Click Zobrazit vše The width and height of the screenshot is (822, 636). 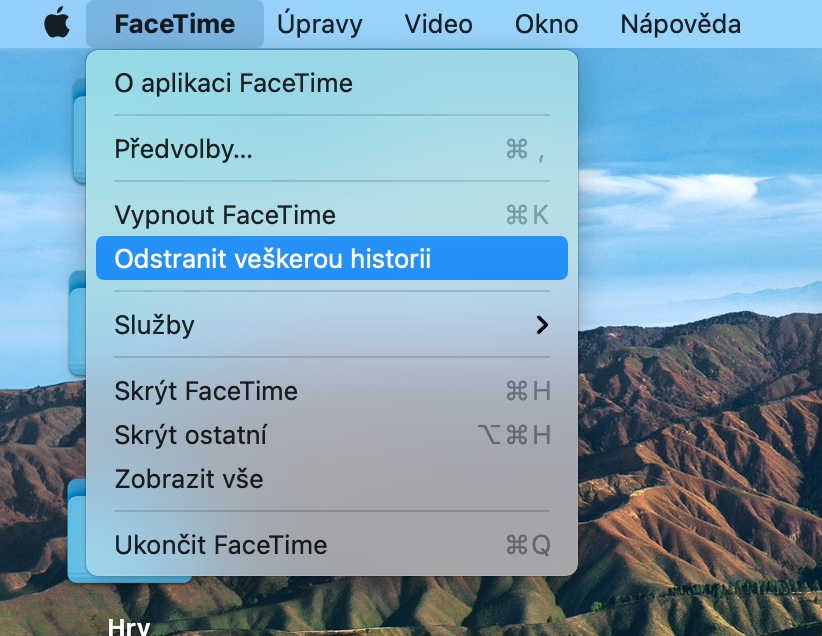189,479
